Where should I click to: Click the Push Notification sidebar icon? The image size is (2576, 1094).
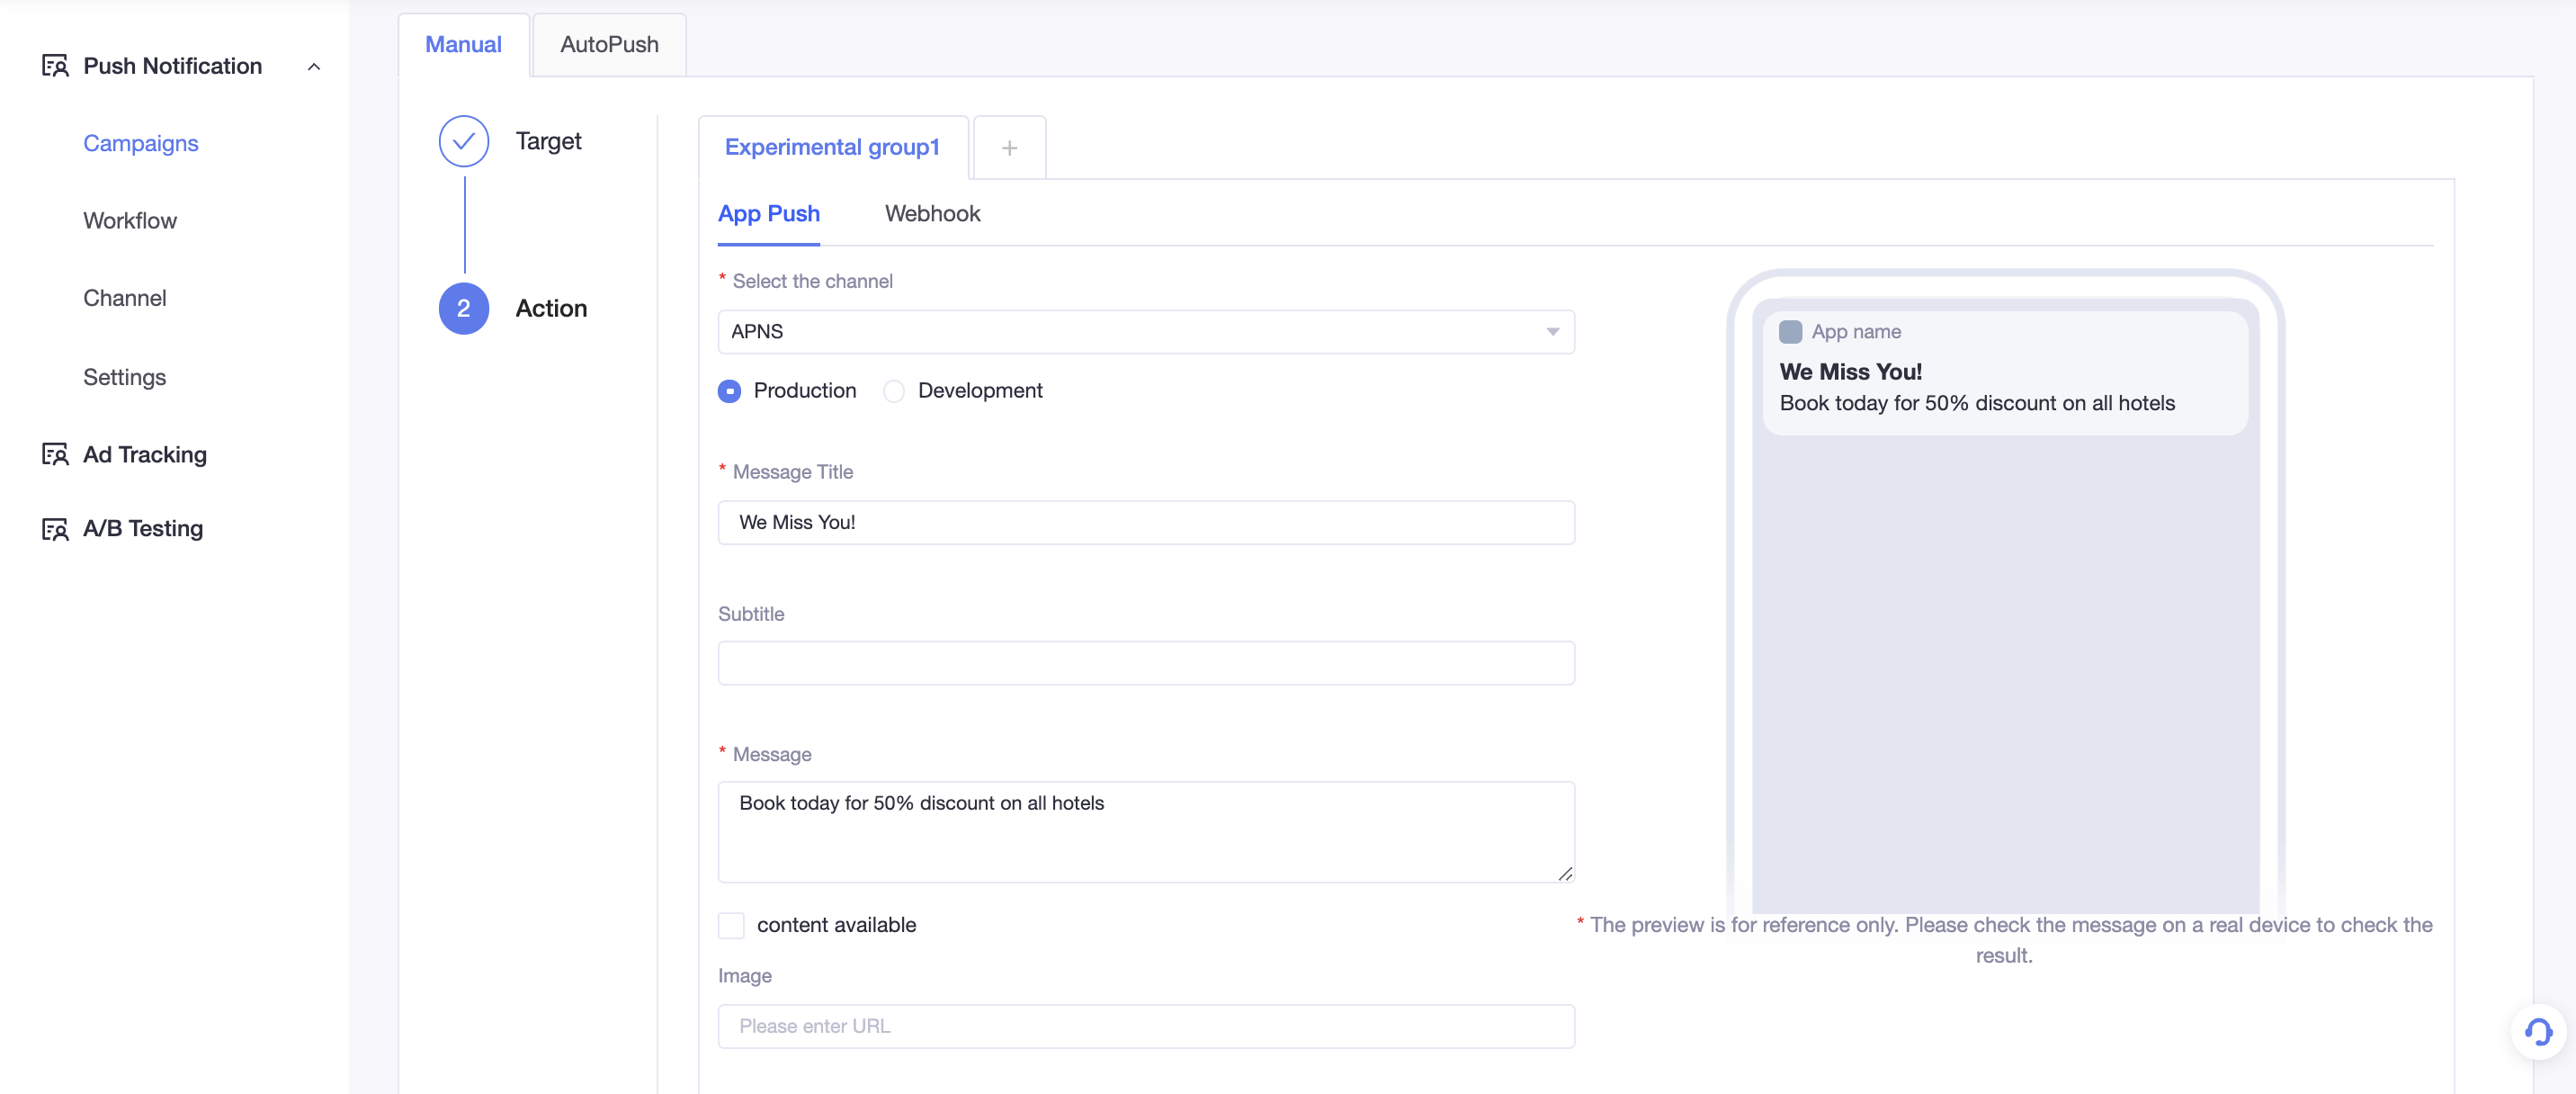55,66
